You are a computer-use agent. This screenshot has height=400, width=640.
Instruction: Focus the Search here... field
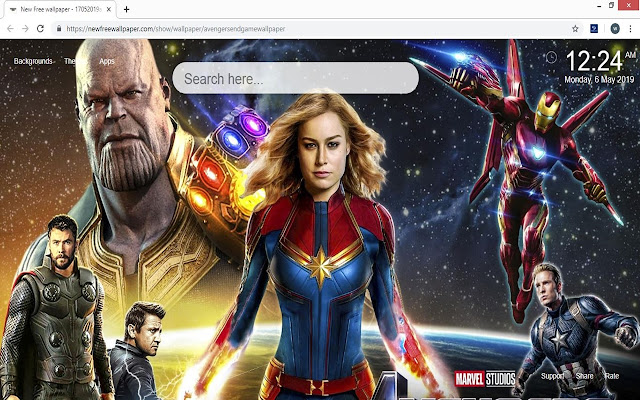click(296, 78)
